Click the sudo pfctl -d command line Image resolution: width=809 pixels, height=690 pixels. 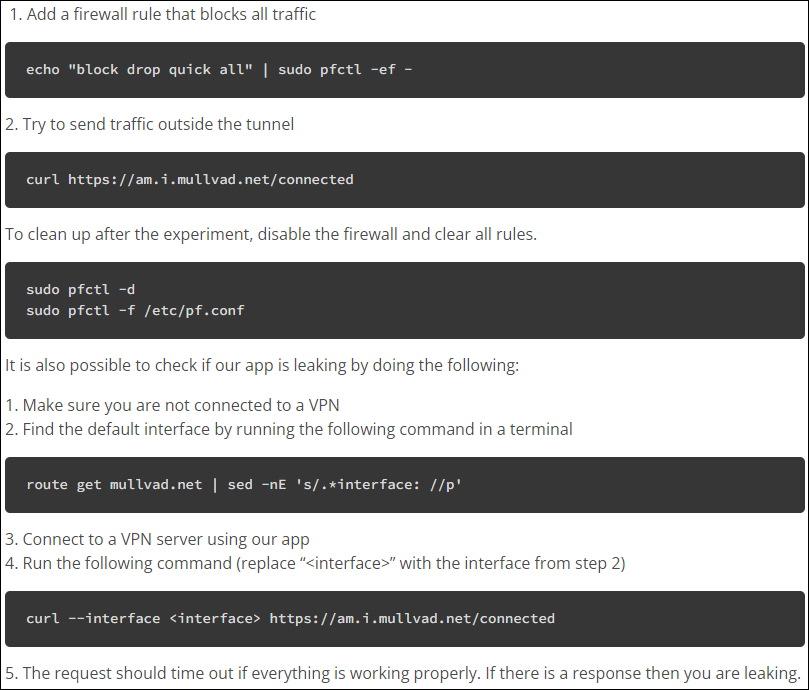tap(80, 290)
